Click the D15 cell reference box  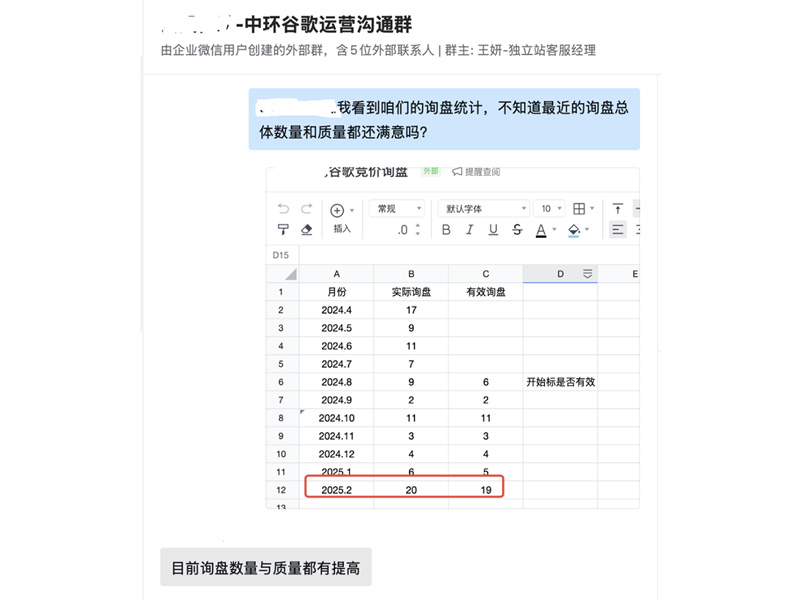282,255
